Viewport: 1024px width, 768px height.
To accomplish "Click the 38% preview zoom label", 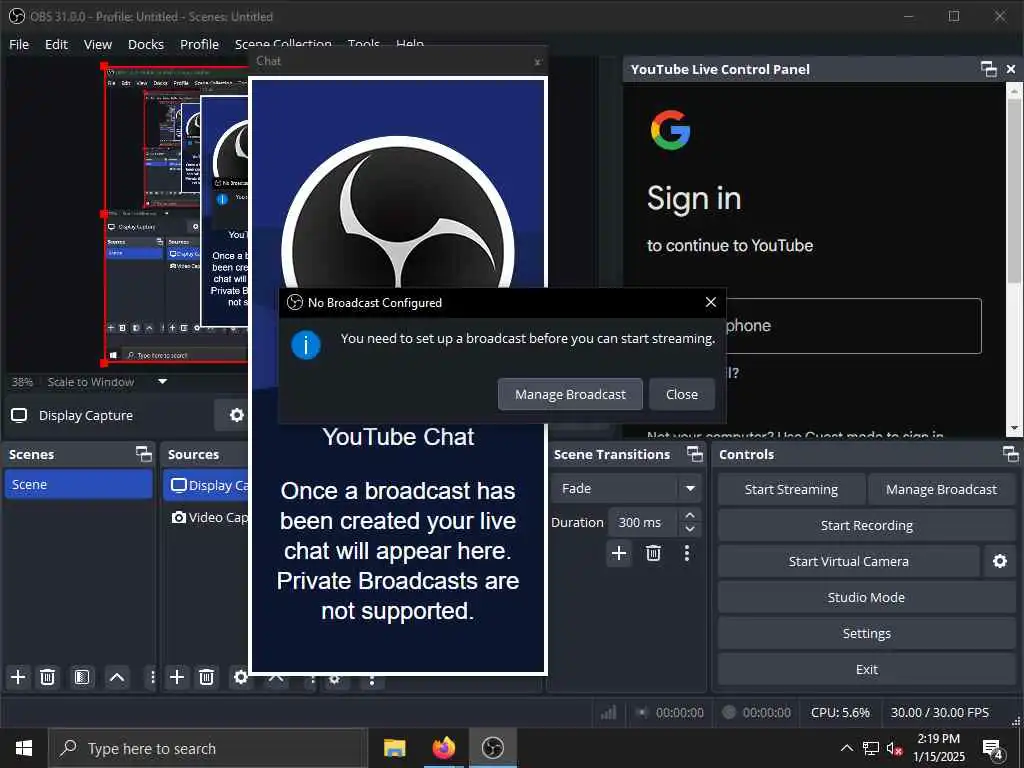I will [22, 381].
